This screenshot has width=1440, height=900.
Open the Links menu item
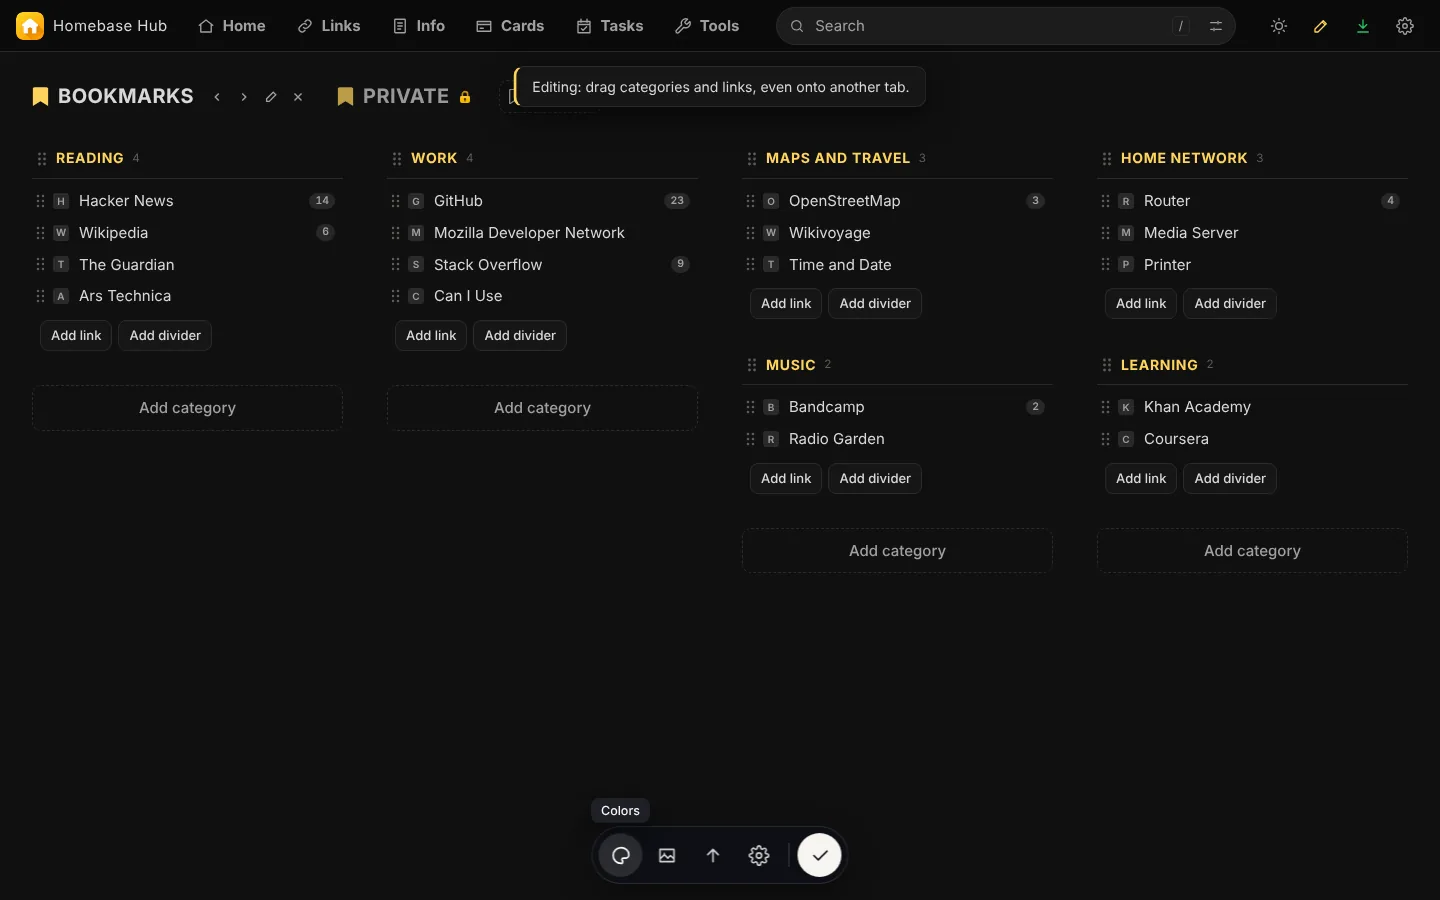pos(329,26)
